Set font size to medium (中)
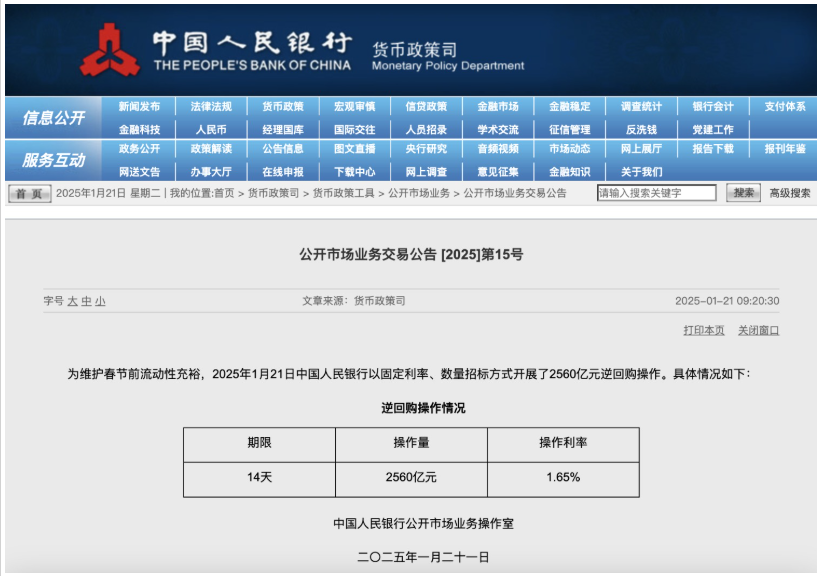The image size is (820, 576). point(86,301)
